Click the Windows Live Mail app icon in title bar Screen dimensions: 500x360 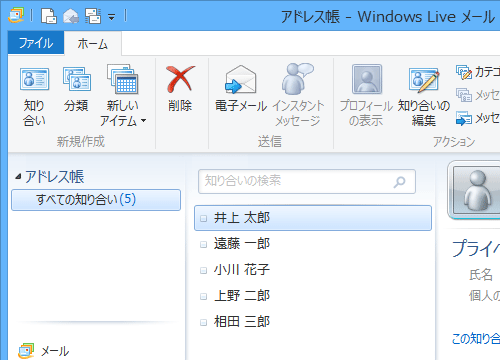coord(16,15)
